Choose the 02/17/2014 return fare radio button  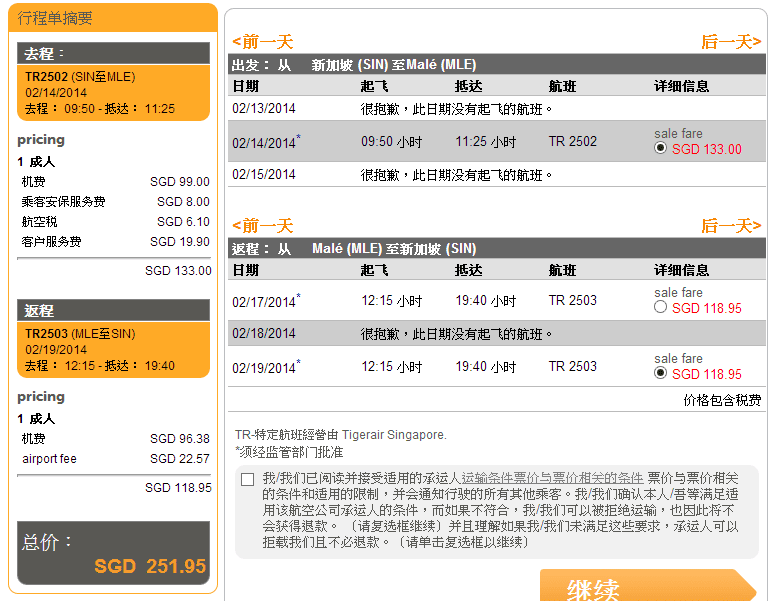660,308
